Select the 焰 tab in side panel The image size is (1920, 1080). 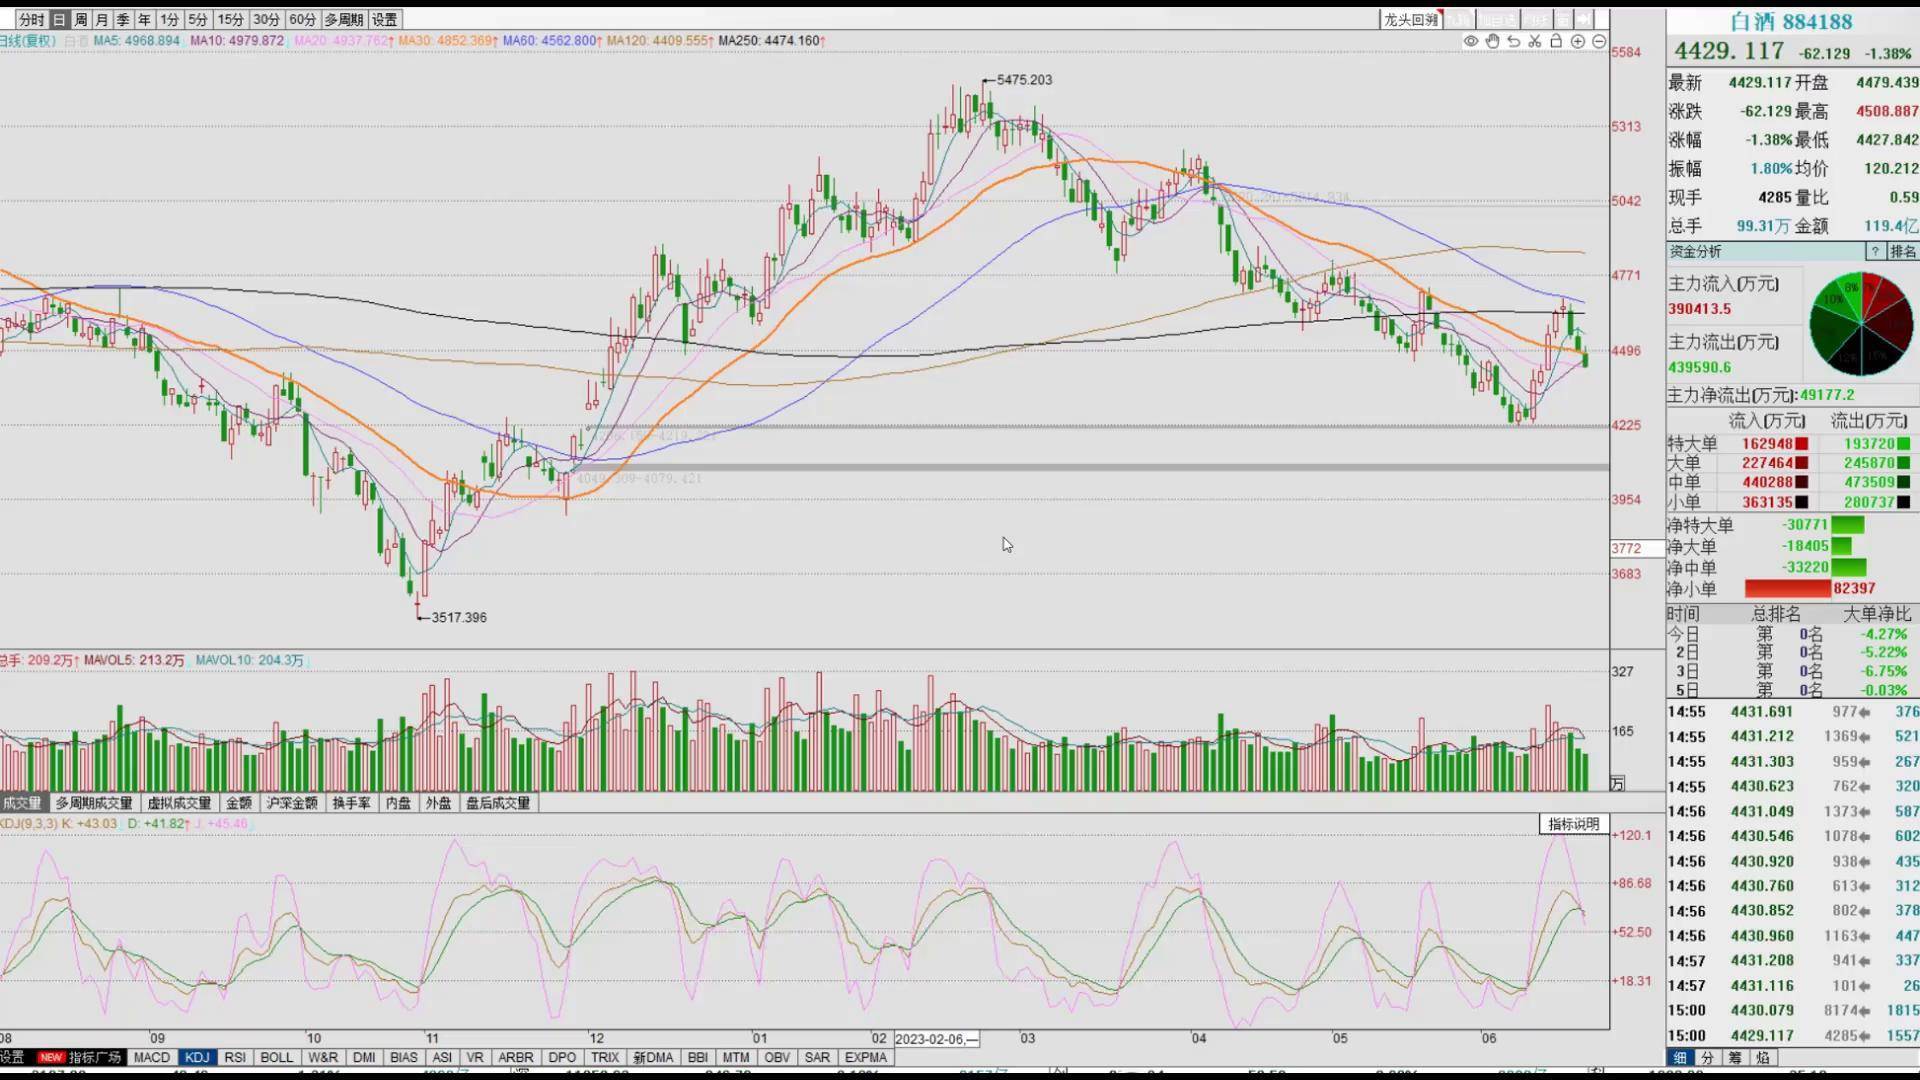click(x=1762, y=1058)
